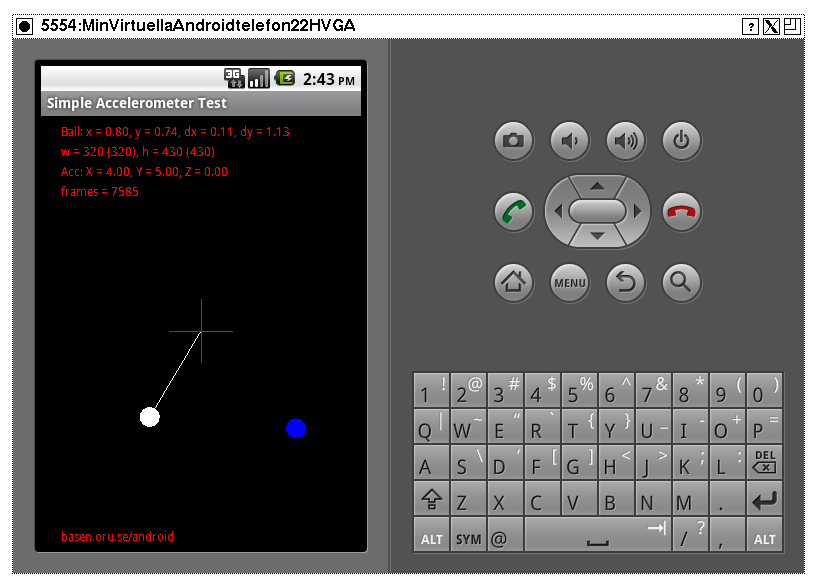Viewport: 816px width, 587px height.
Task: Click the 5 % number key
Action: [579, 390]
